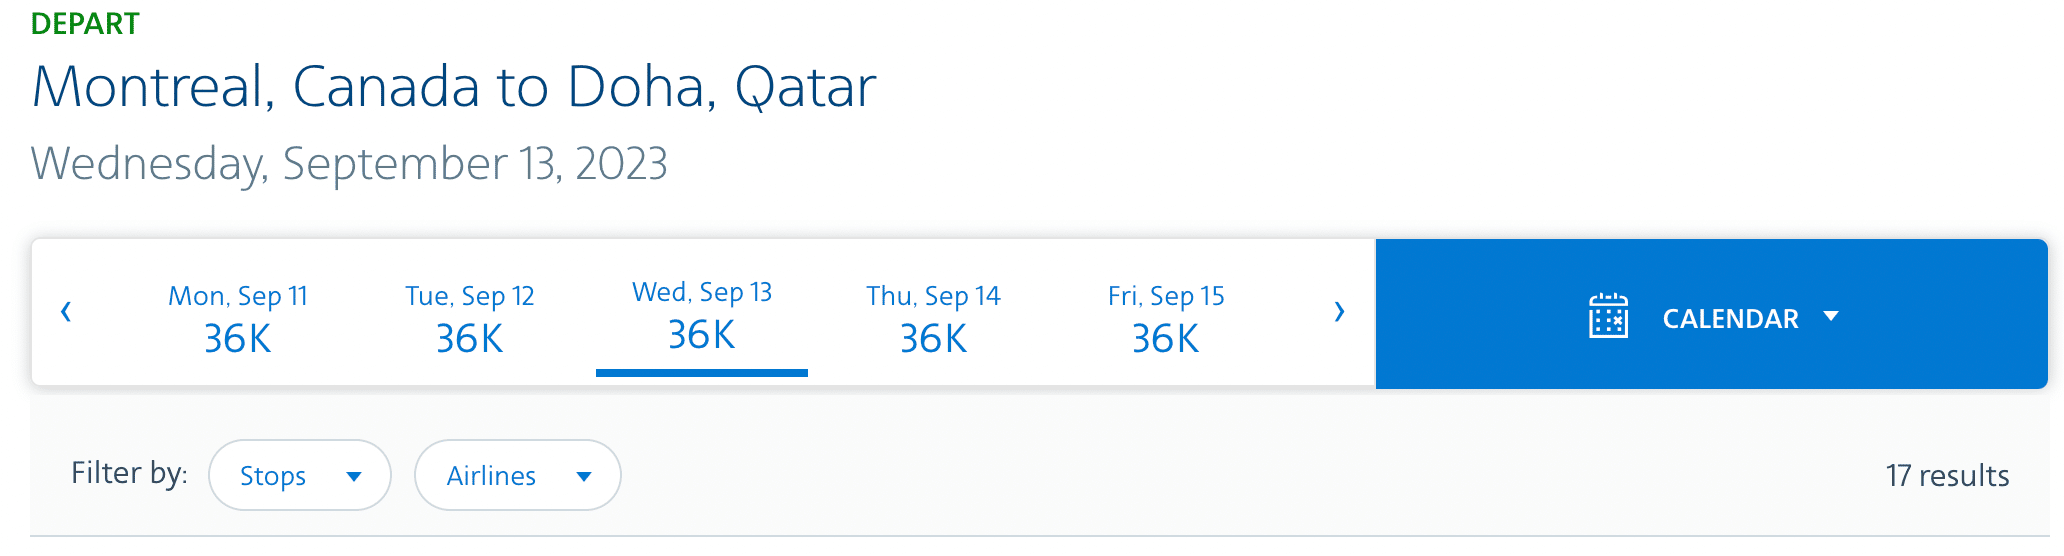The width and height of the screenshot is (2064, 556).
Task: Open the Stops filter dropdown
Action: click(299, 475)
